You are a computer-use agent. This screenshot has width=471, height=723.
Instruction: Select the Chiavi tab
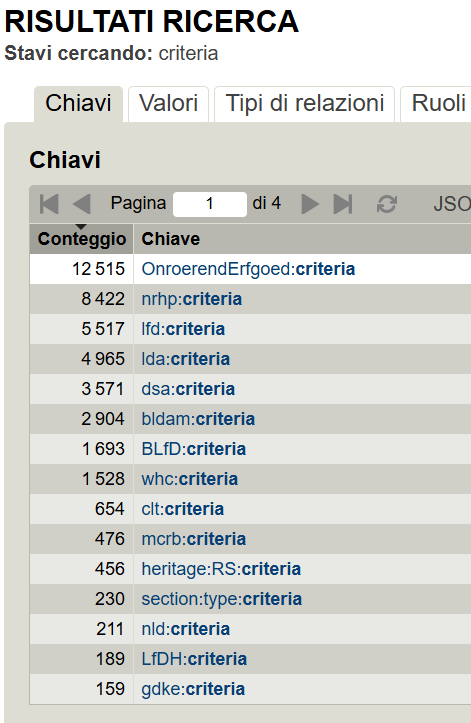click(x=78, y=103)
